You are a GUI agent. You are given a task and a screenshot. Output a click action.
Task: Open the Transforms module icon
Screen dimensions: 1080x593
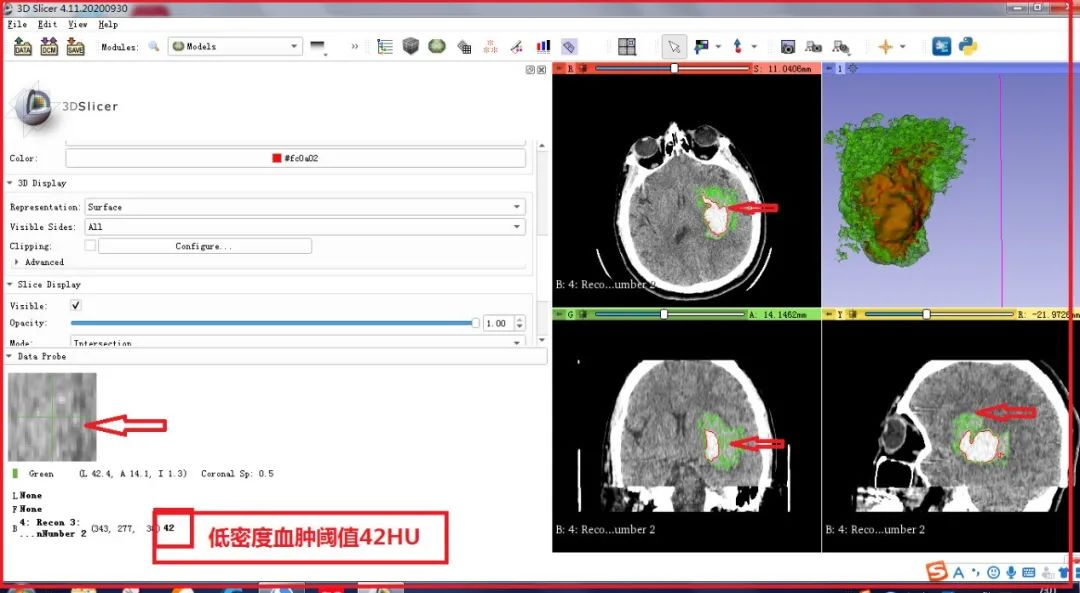point(464,47)
